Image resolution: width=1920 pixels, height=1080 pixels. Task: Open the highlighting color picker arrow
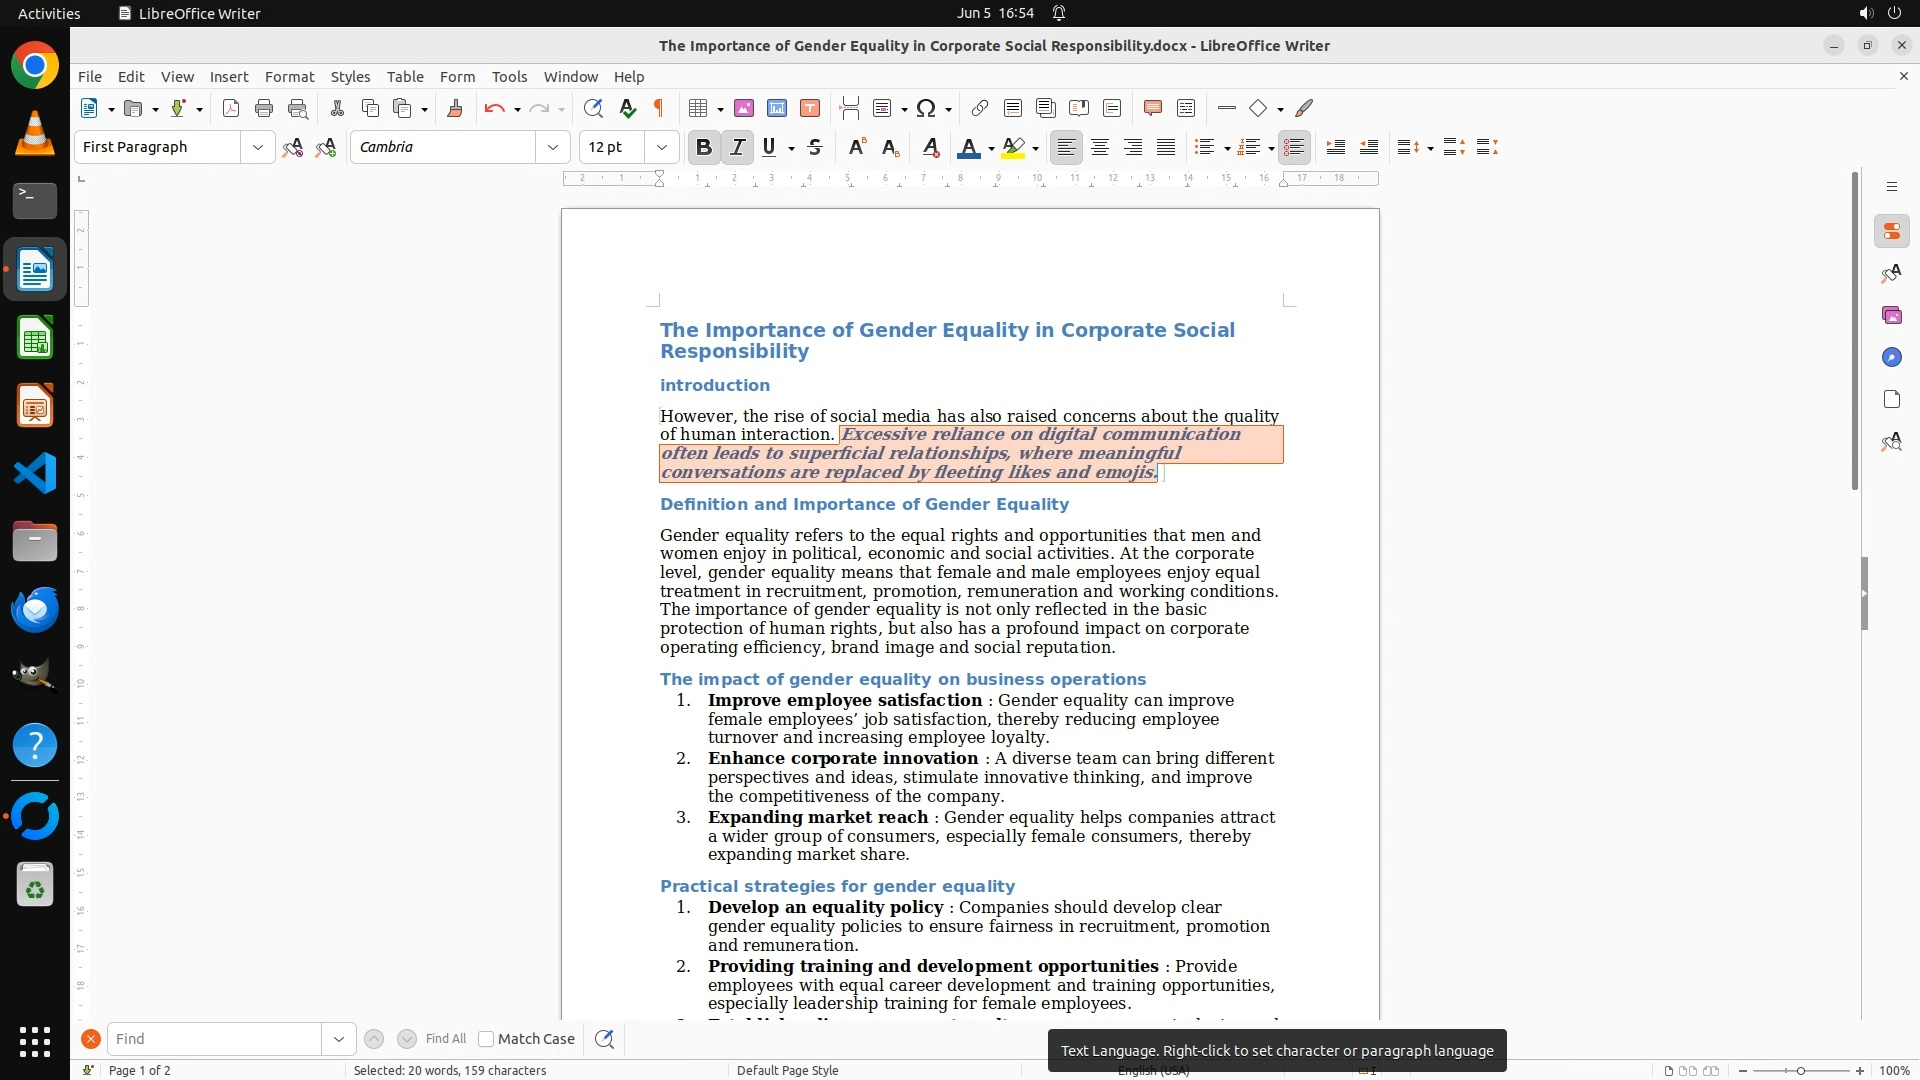click(x=1036, y=148)
